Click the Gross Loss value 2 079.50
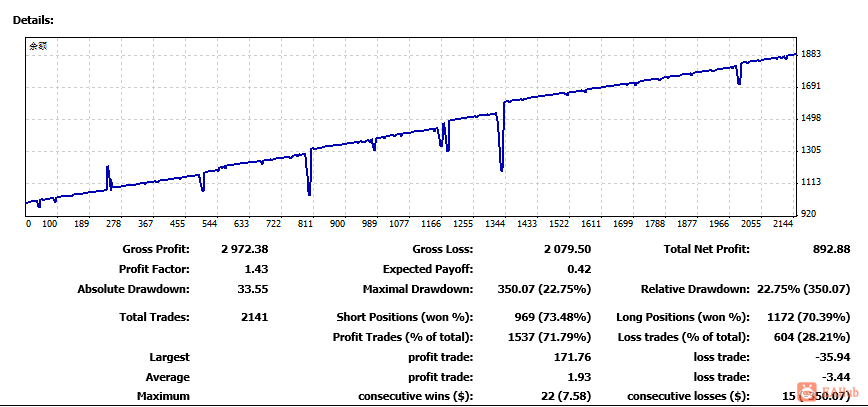 coord(567,250)
